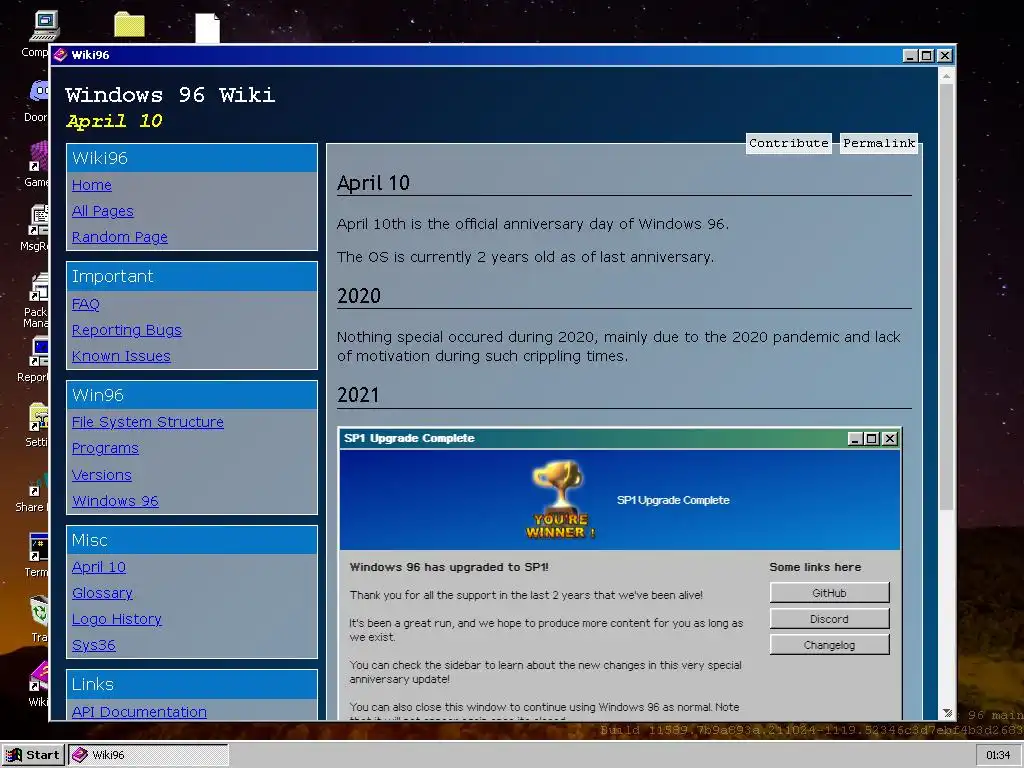Click the Contribute tab
This screenshot has width=1024, height=768.
pos(789,143)
